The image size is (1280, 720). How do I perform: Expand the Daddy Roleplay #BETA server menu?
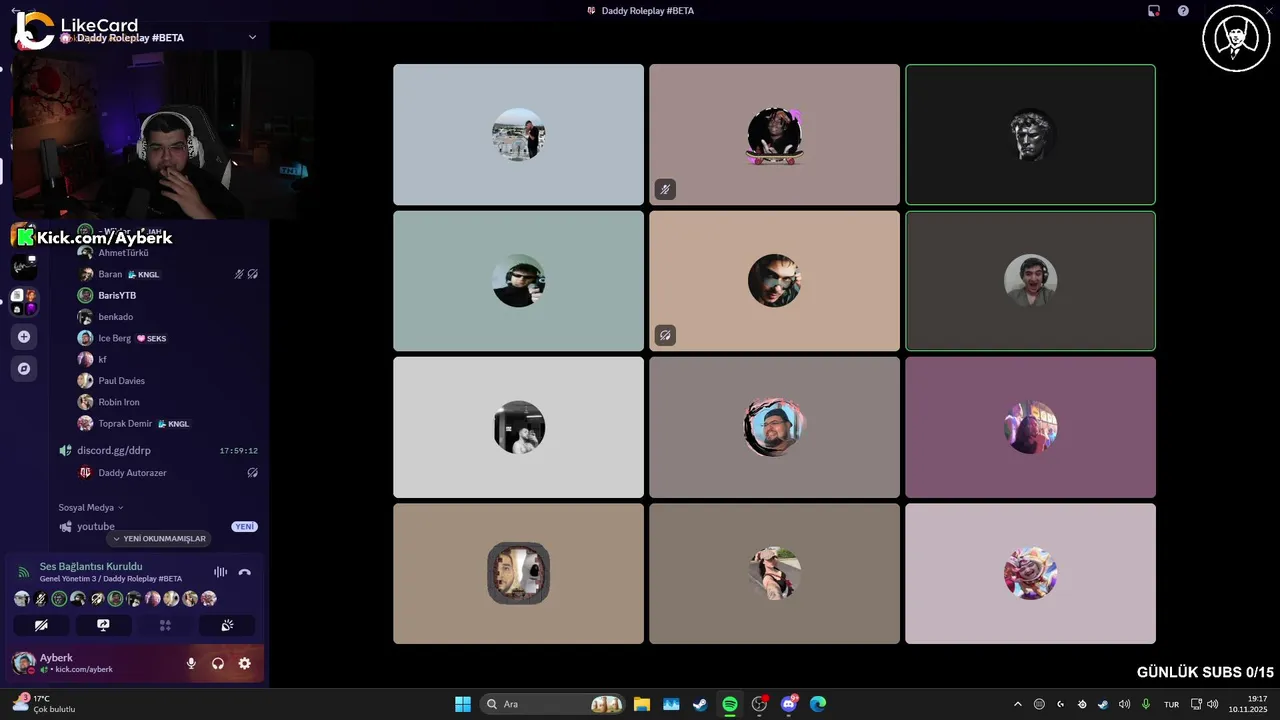coord(252,37)
